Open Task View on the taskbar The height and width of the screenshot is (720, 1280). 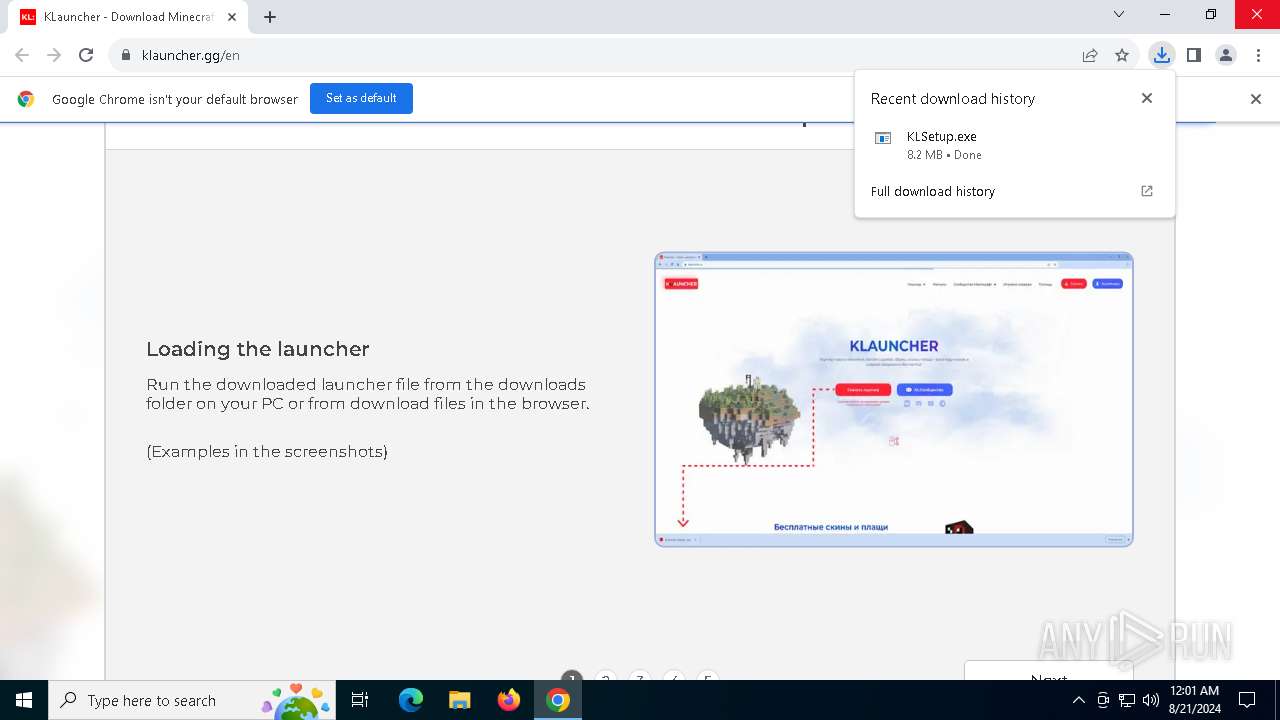pos(360,700)
